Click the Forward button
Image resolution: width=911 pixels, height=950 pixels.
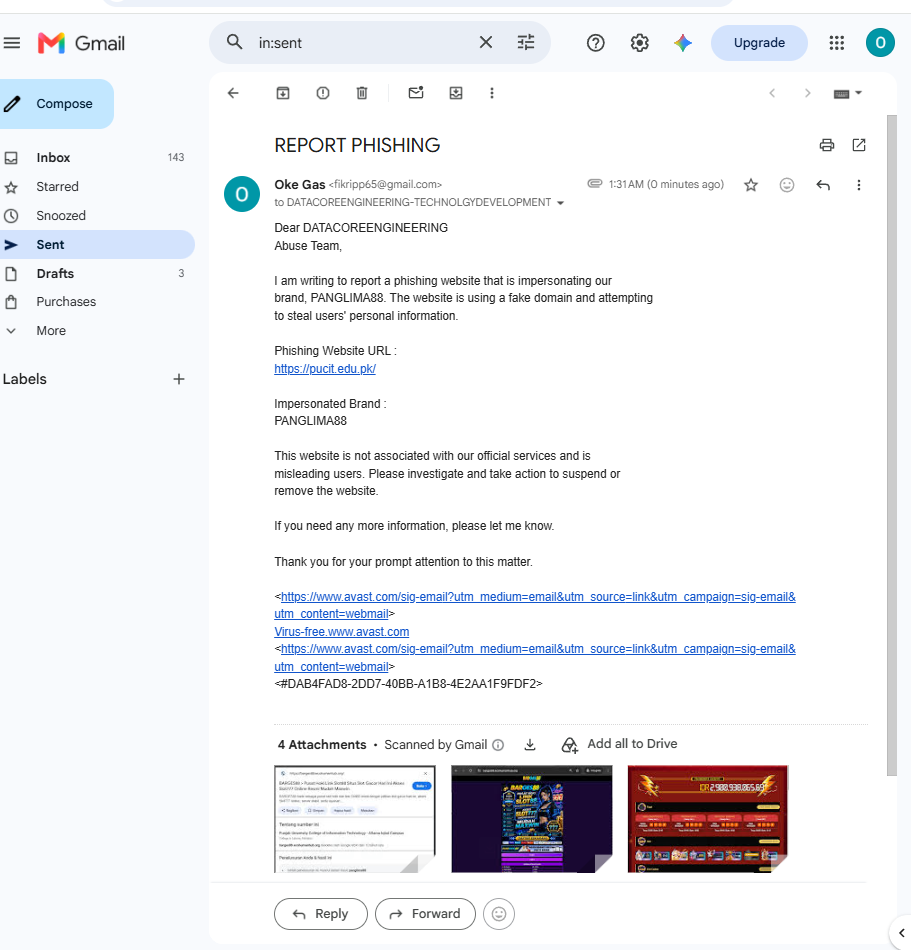(x=425, y=914)
